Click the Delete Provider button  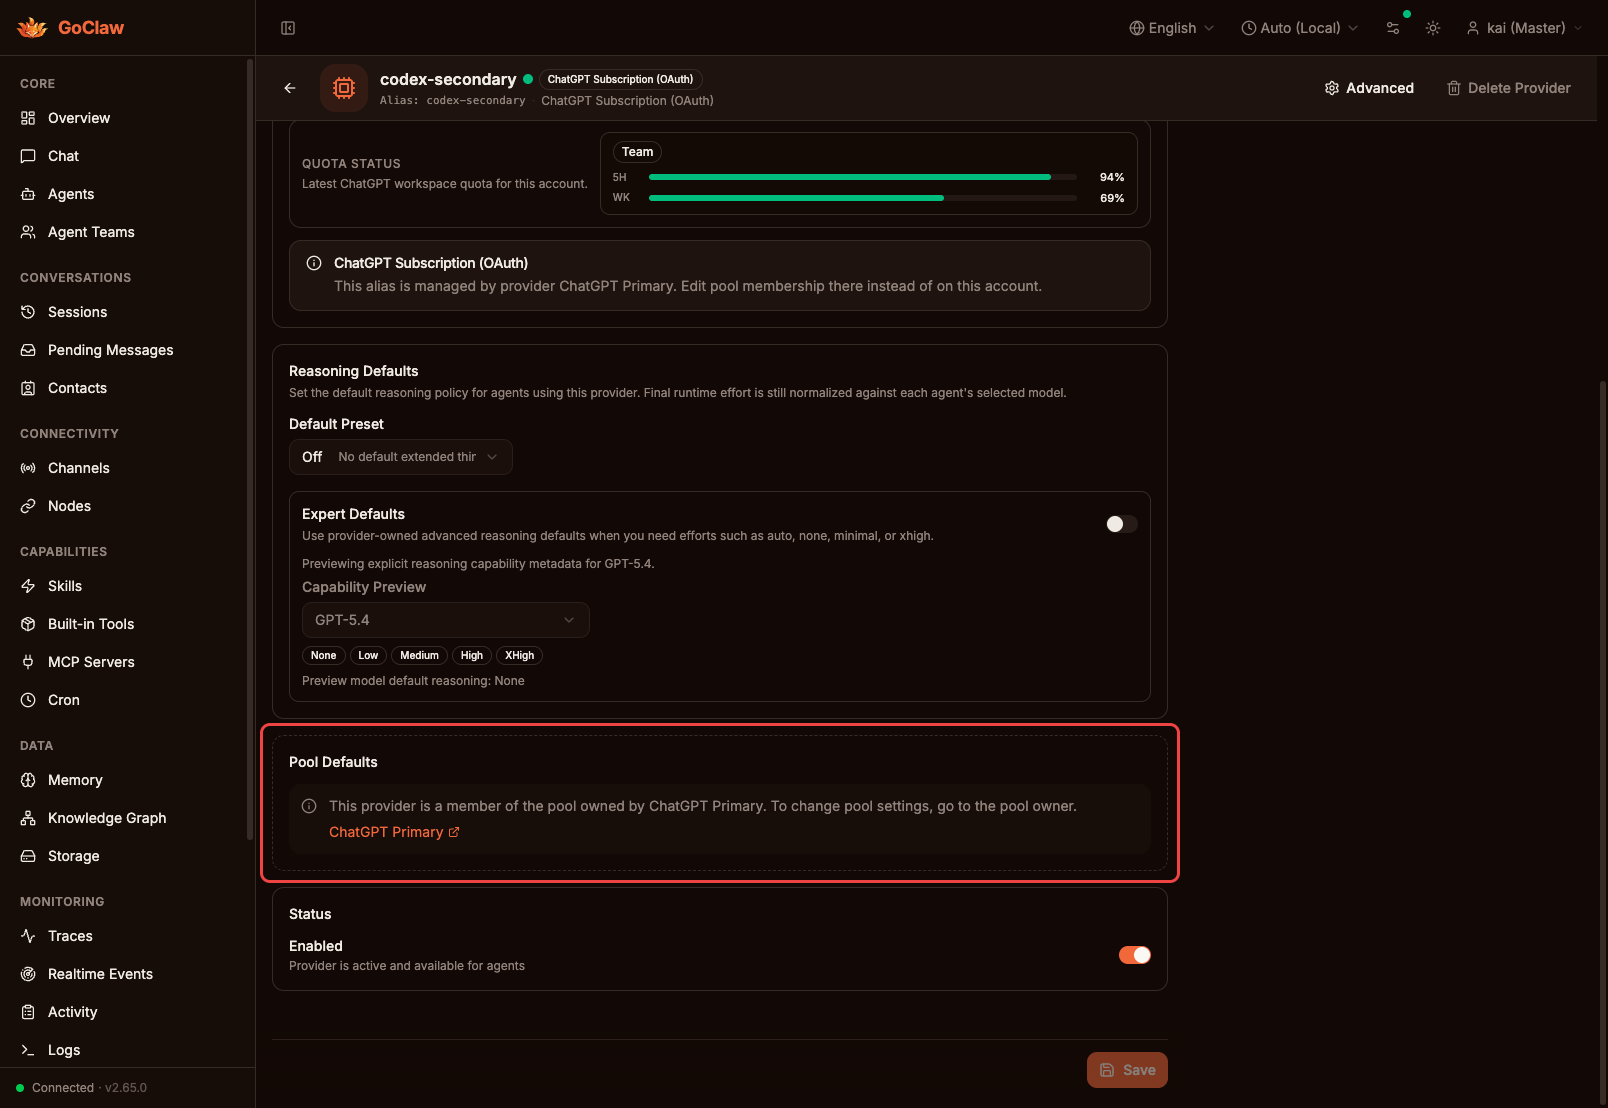tap(1509, 88)
